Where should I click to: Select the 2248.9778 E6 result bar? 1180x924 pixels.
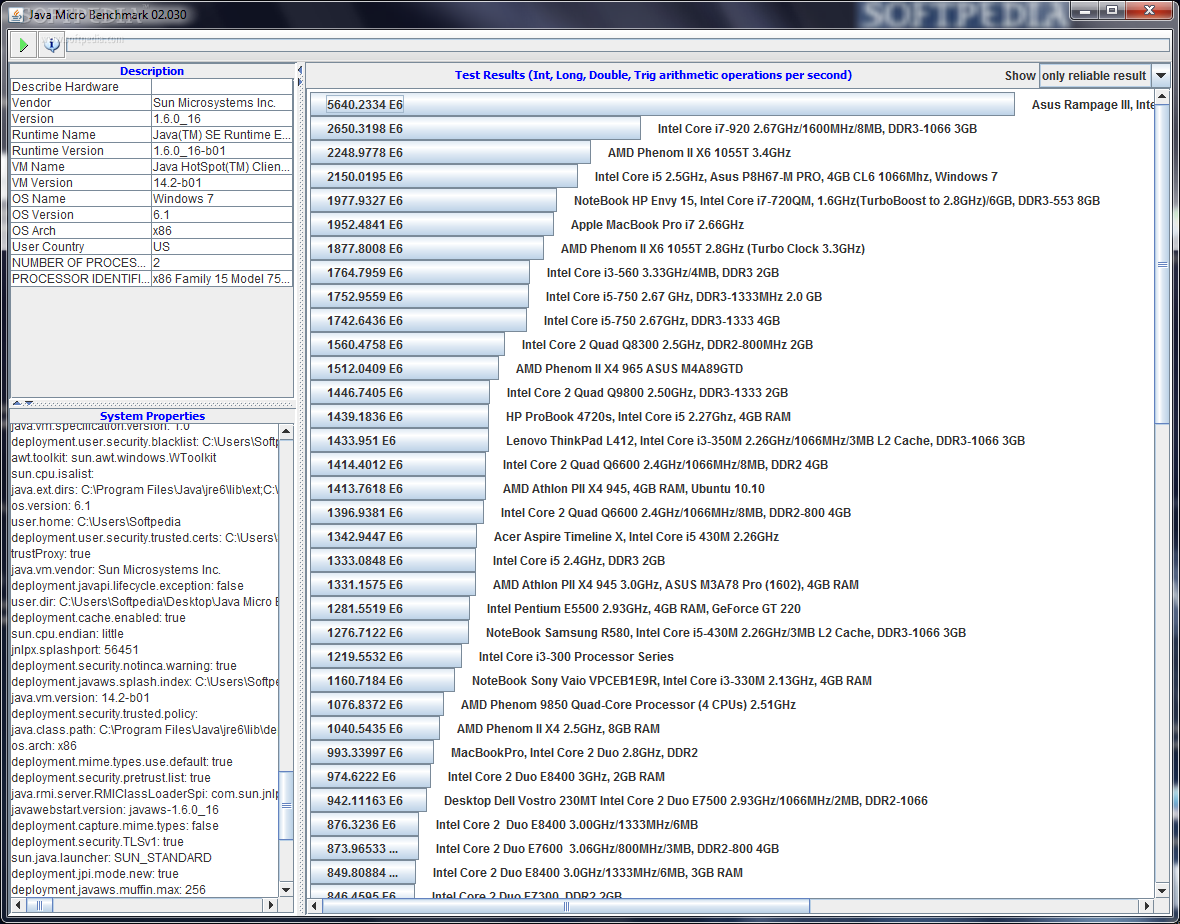click(450, 153)
